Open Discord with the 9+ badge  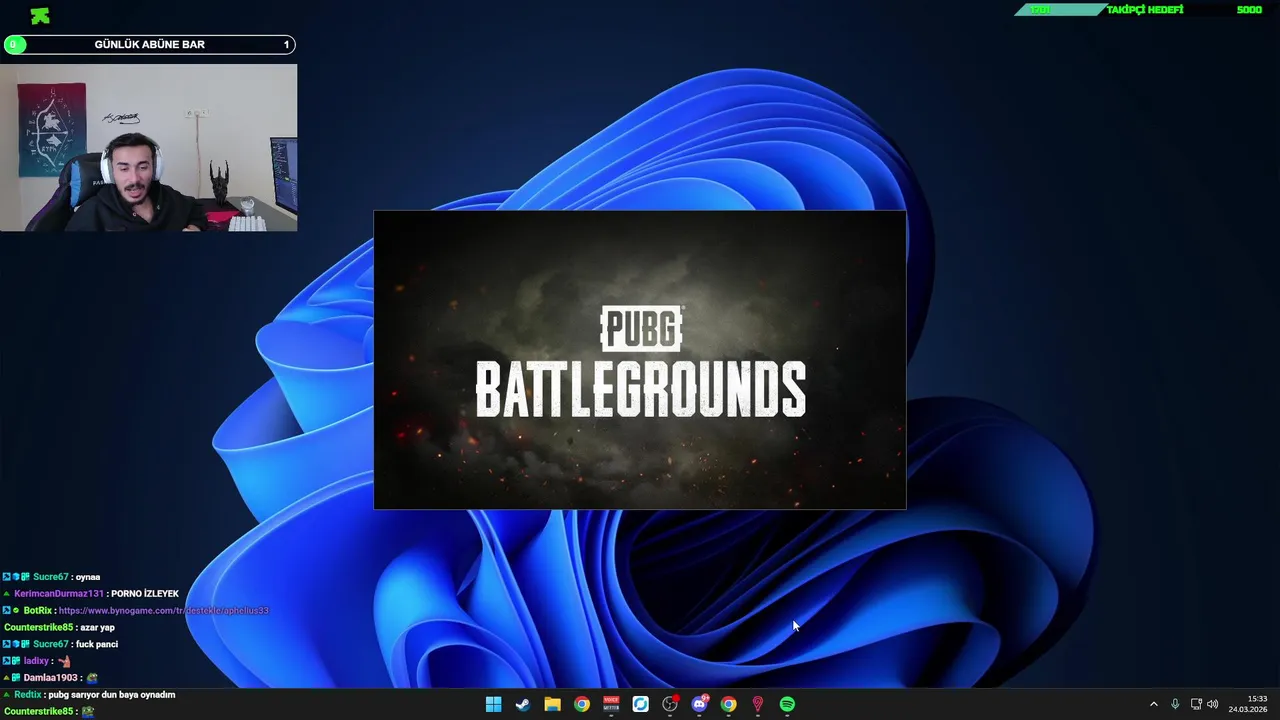[699, 704]
